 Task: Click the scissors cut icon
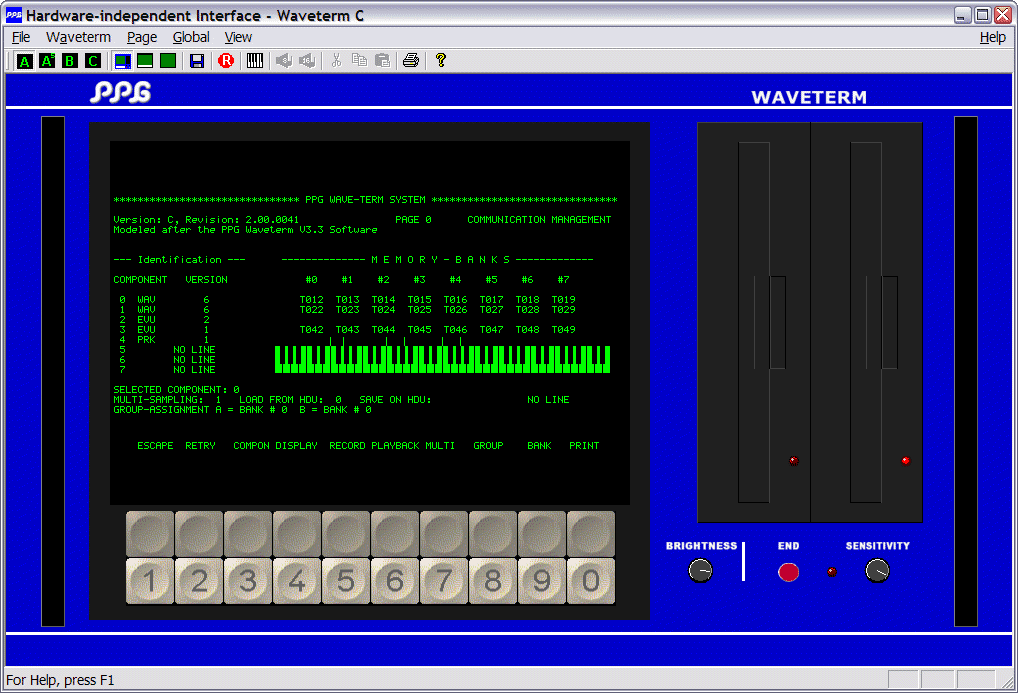[x=336, y=61]
